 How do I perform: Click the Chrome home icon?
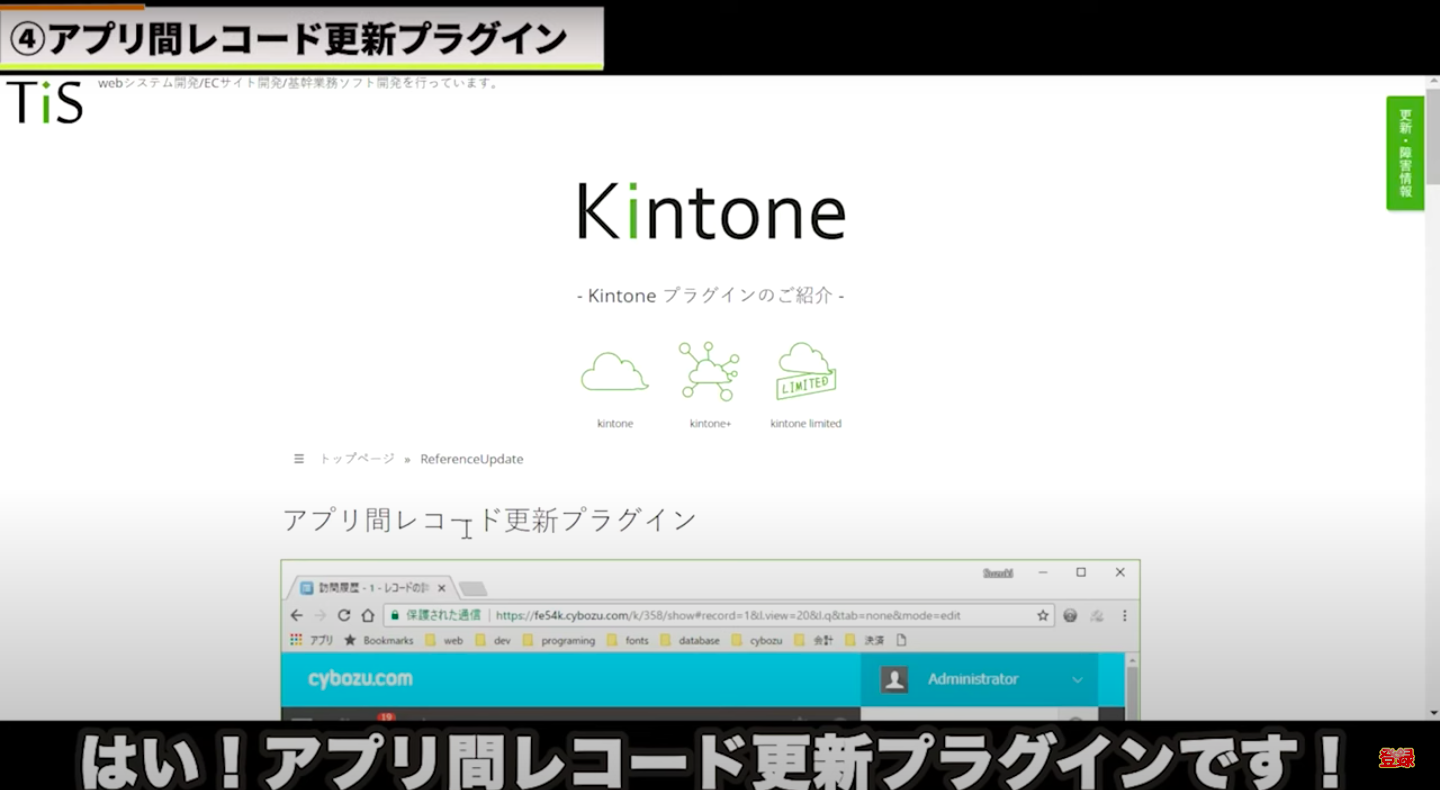[x=367, y=615]
